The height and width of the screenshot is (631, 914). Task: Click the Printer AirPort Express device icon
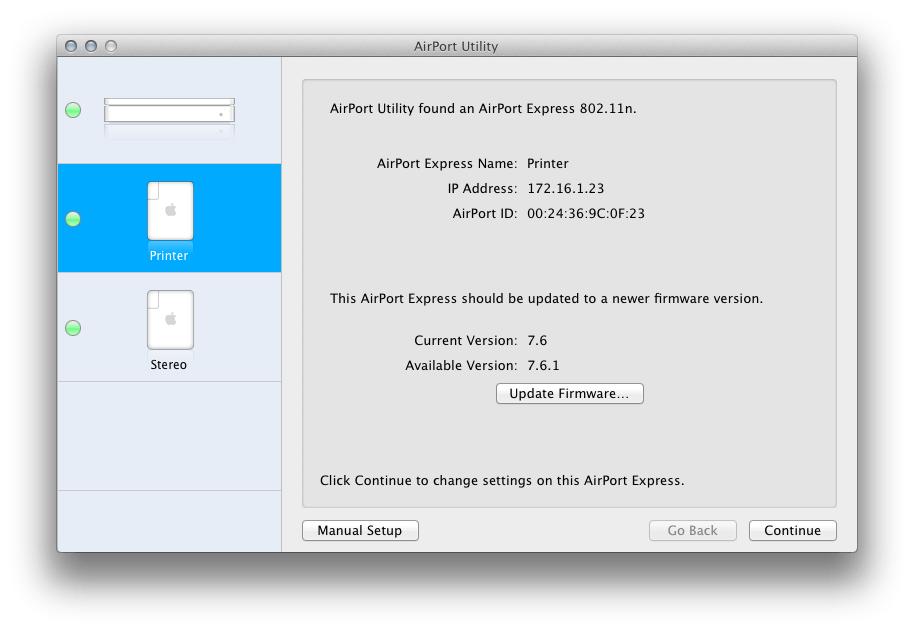click(x=169, y=210)
